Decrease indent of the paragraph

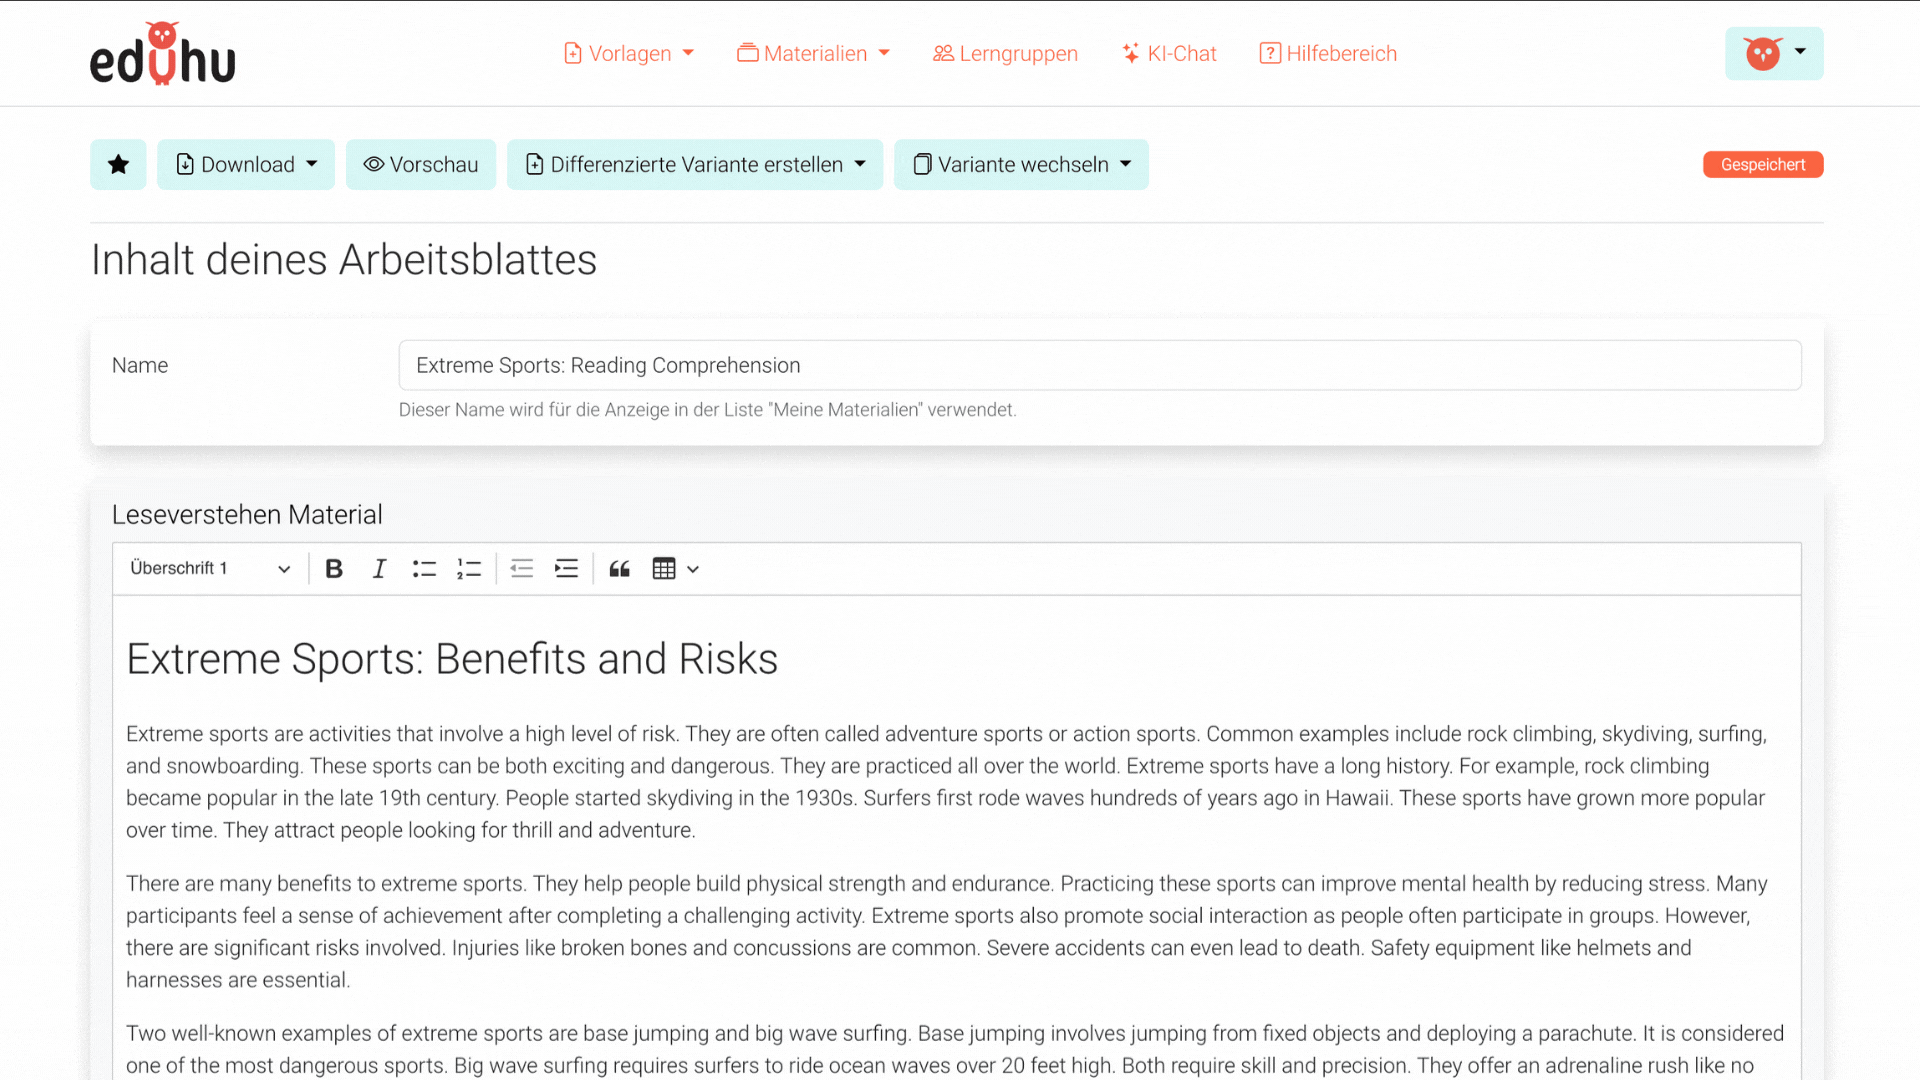(x=522, y=569)
